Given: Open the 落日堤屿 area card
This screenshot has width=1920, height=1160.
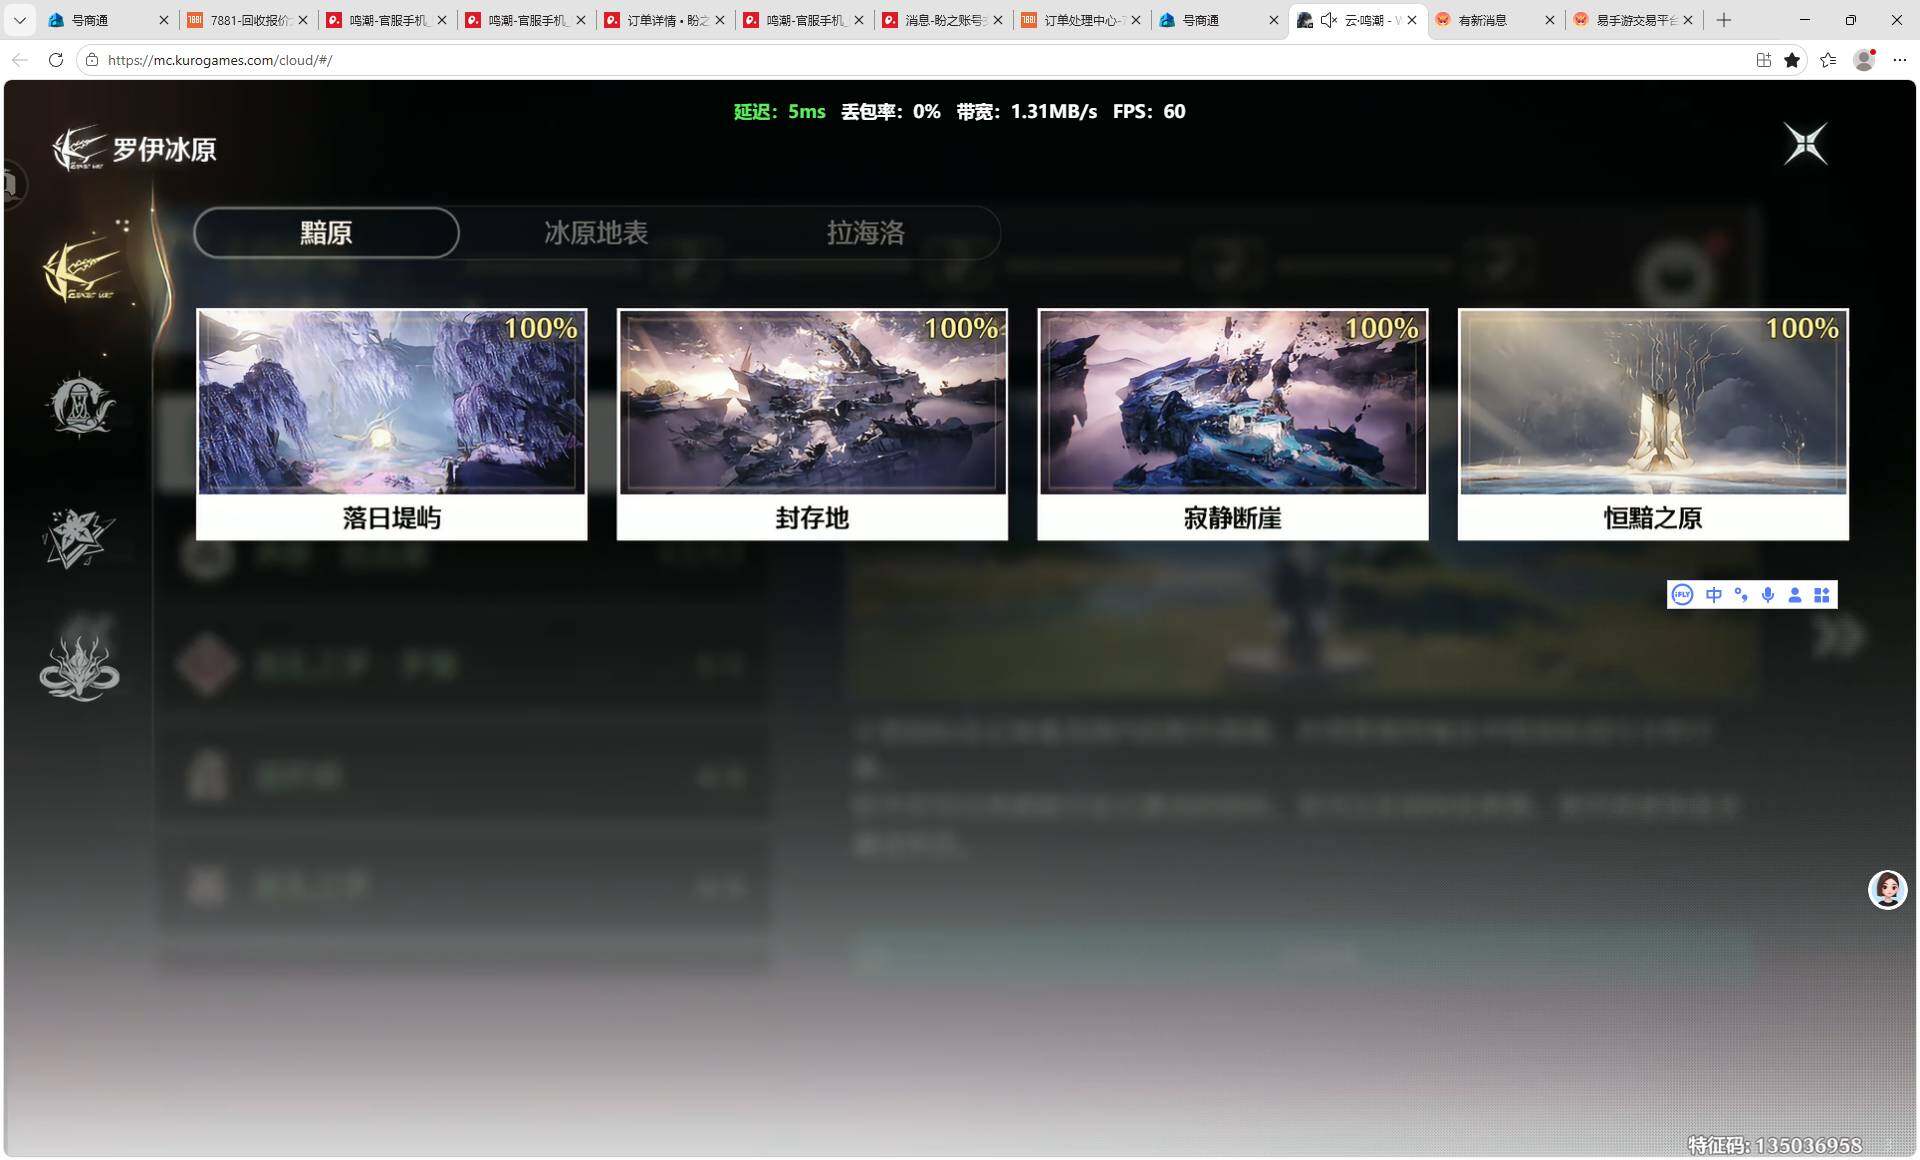Looking at the screenshot, I should pyautogui.click(x=392, y=425).
